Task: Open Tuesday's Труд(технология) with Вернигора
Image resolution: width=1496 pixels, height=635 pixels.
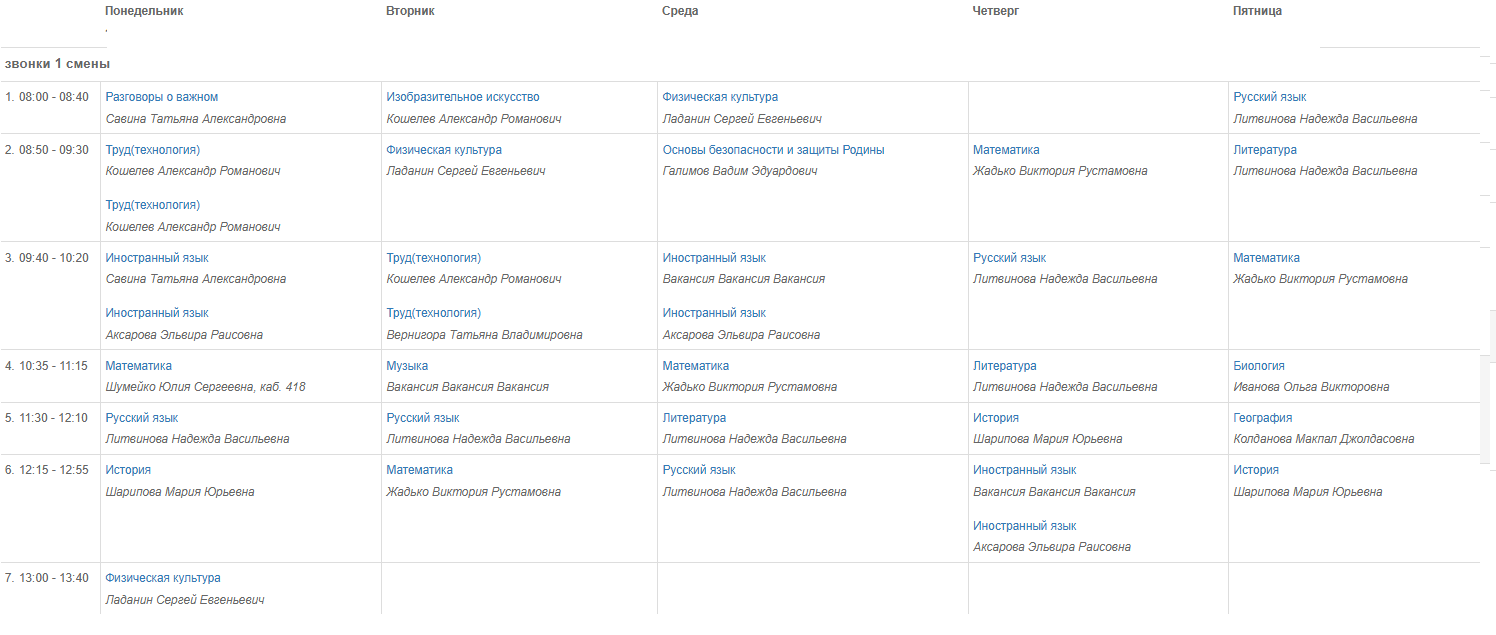Action: point(434,313)
